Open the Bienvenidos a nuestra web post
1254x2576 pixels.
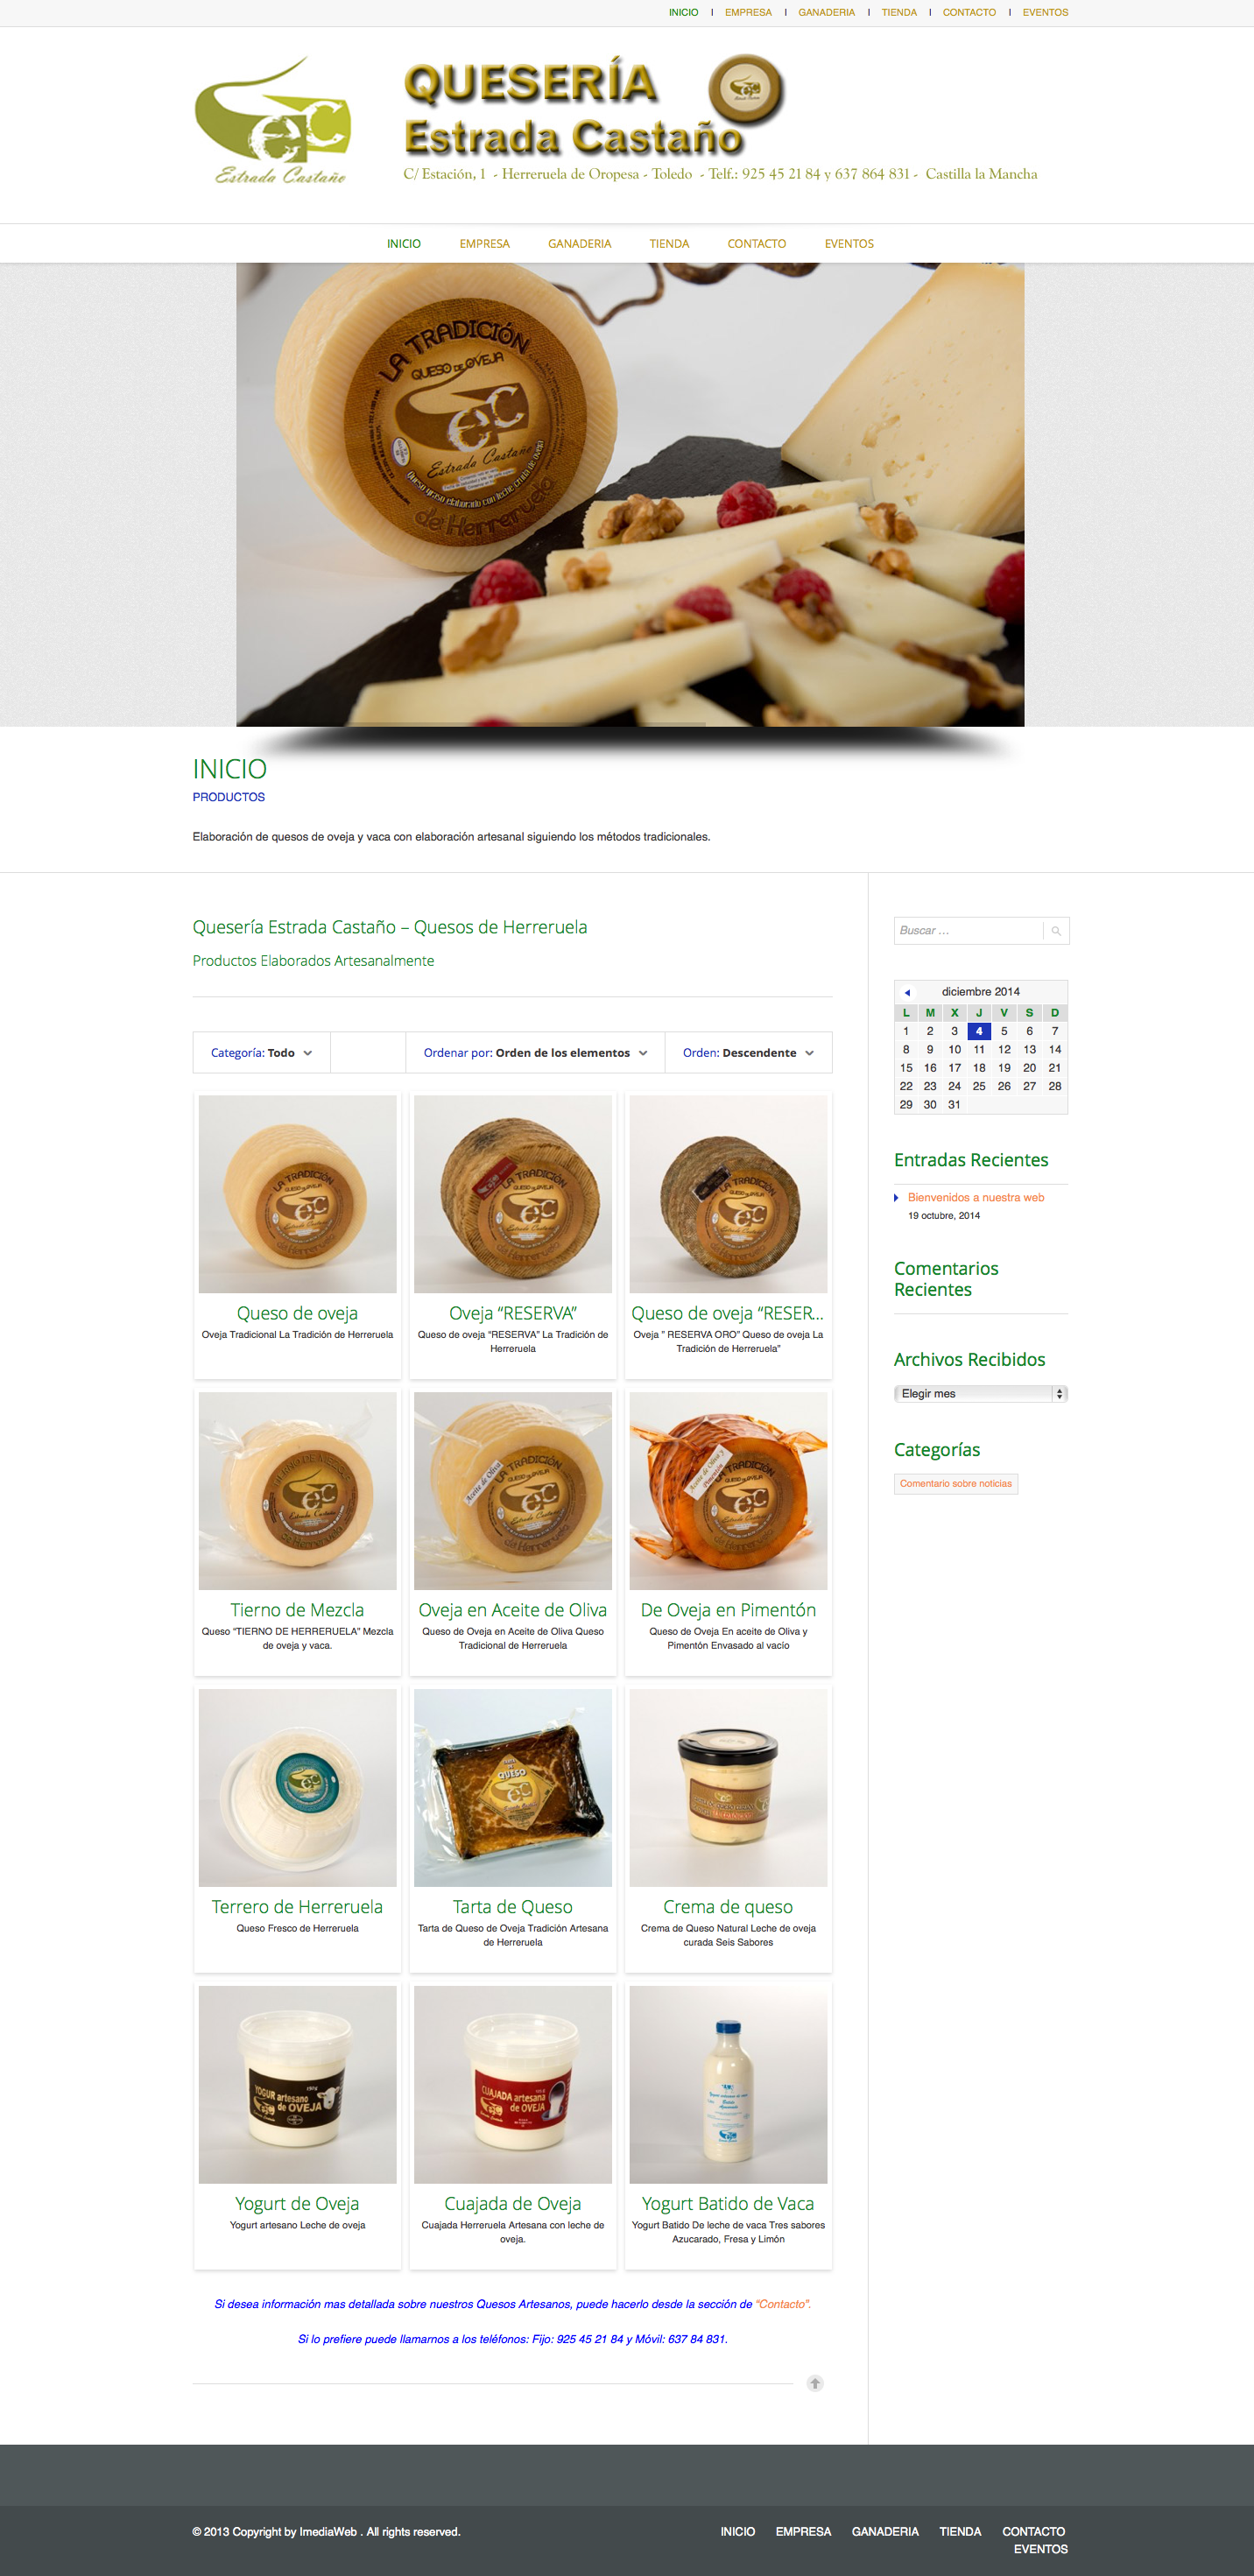976,1197
